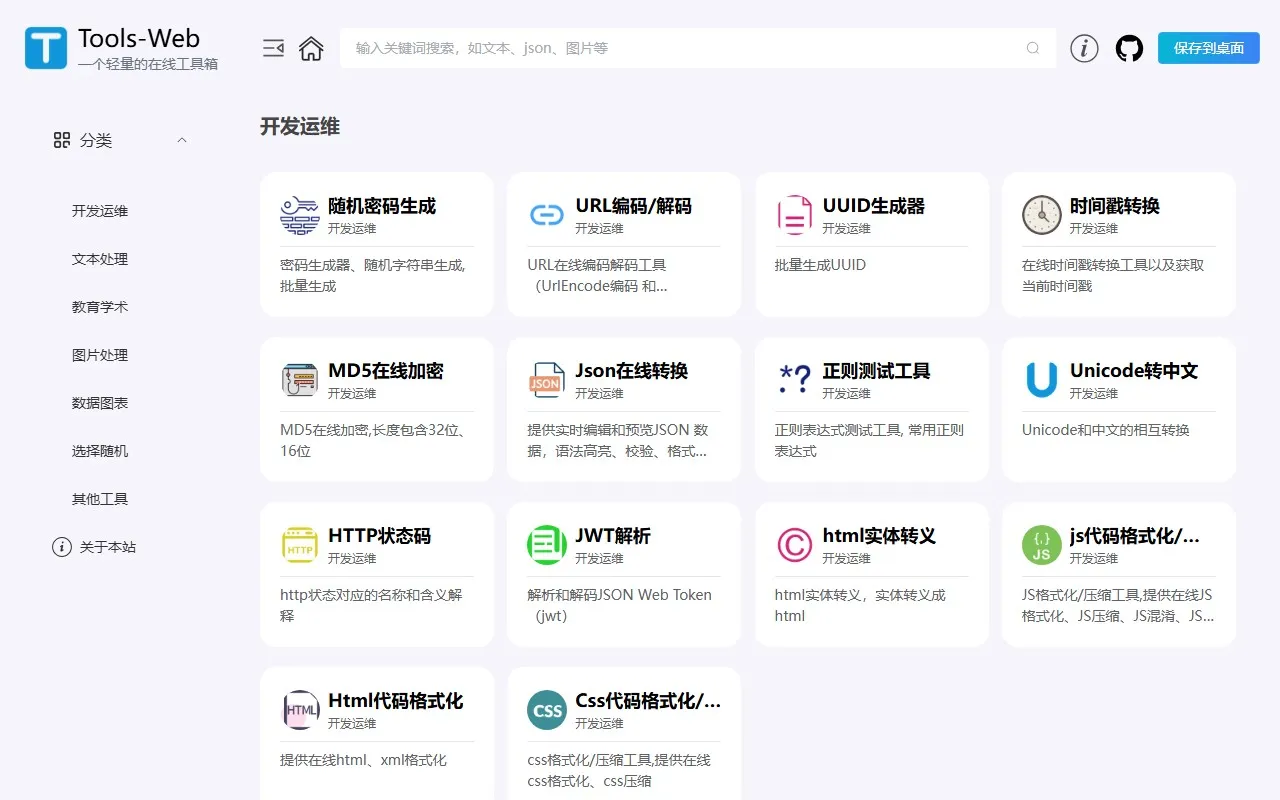
Task: Collapse the 分类 section with its chevron
Action: tap(182, 140)
